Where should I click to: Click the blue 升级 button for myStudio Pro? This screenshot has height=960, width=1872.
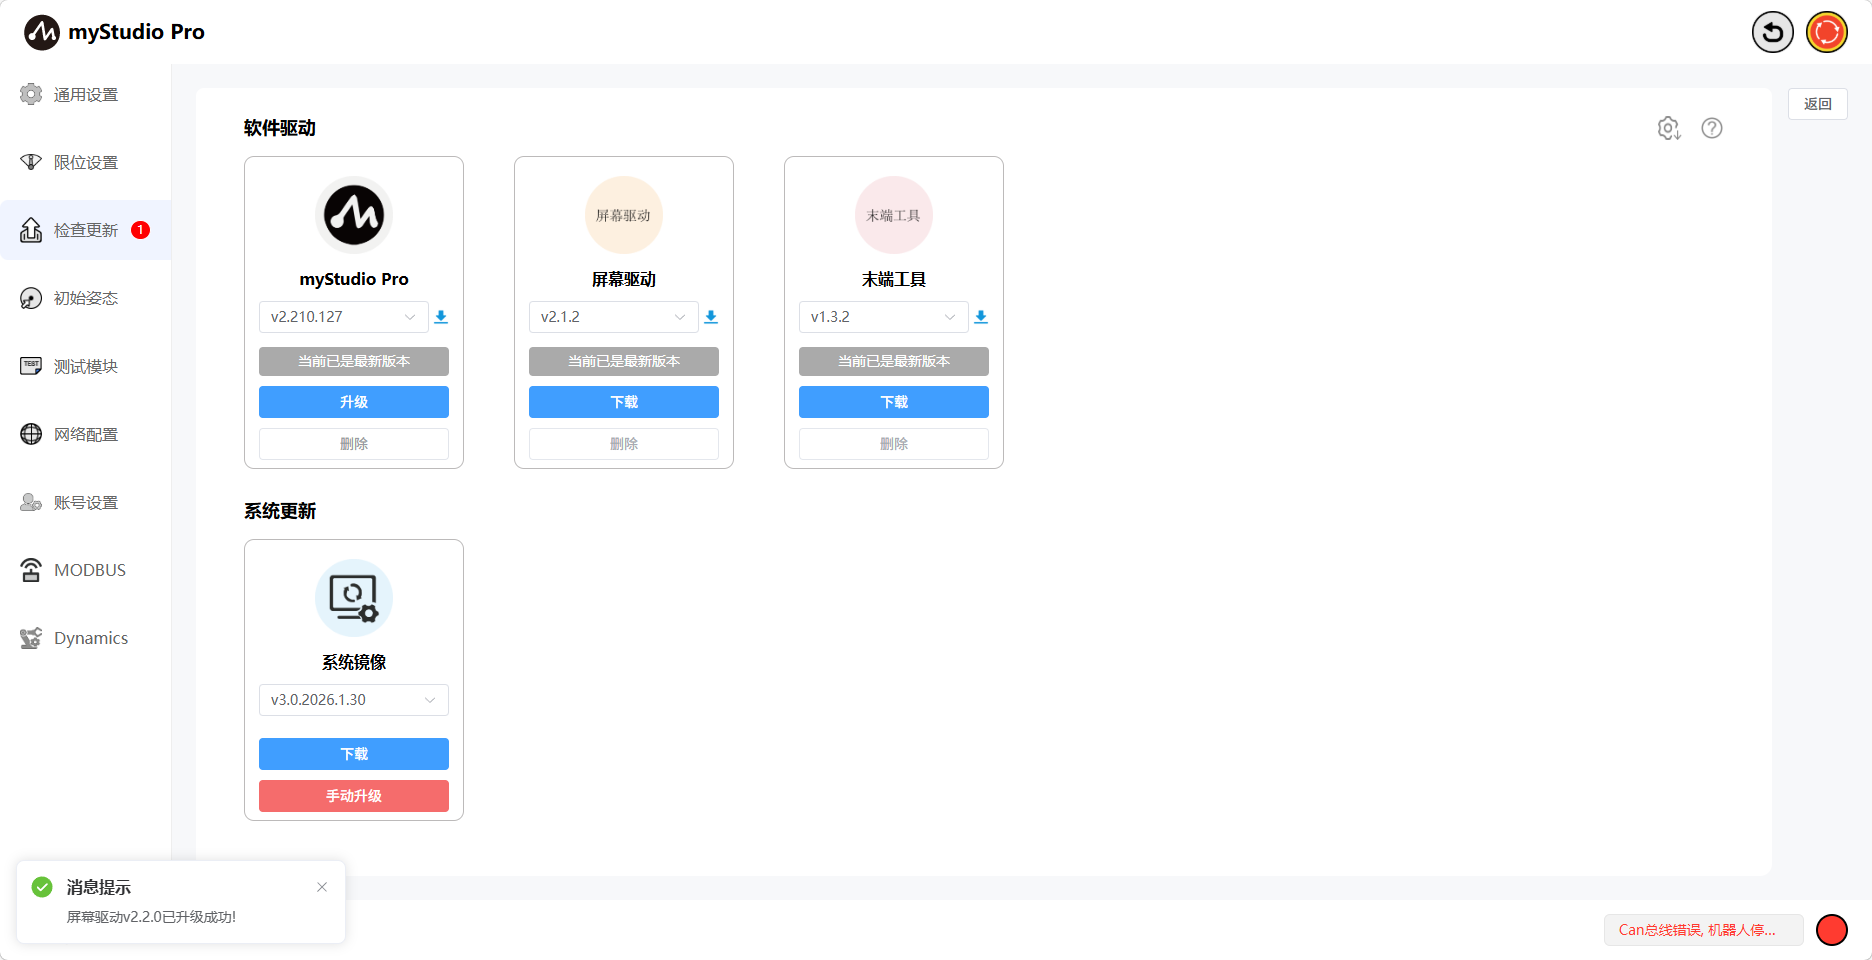click(x=353, y=402)
